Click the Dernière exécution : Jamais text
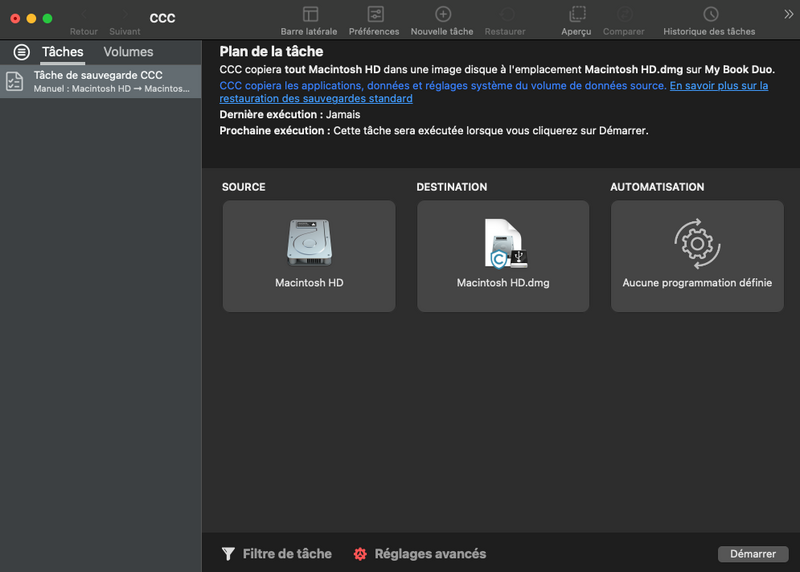The image size is (800, 572). pyautogui.click(x=290, y=114)
